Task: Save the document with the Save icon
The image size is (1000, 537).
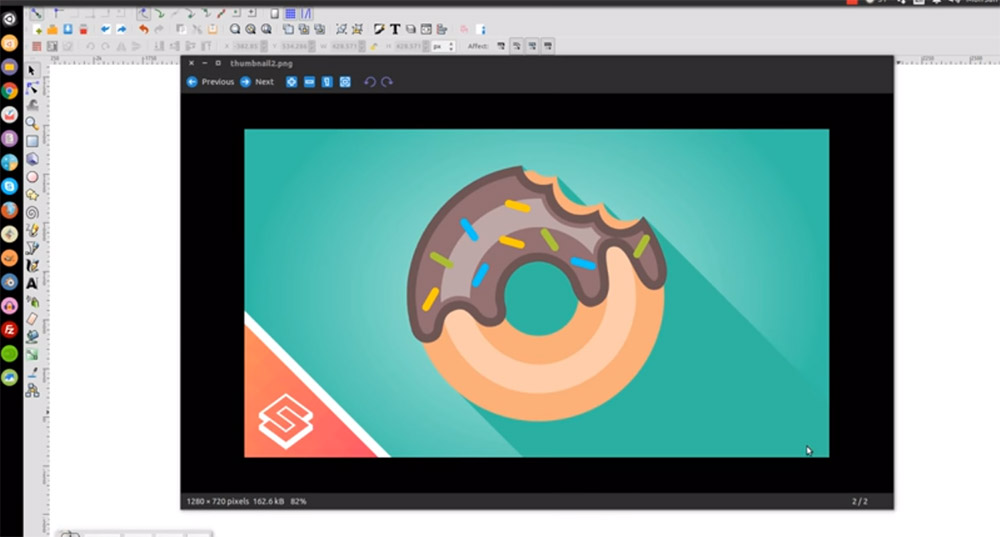Action: (x=68, y=29)
